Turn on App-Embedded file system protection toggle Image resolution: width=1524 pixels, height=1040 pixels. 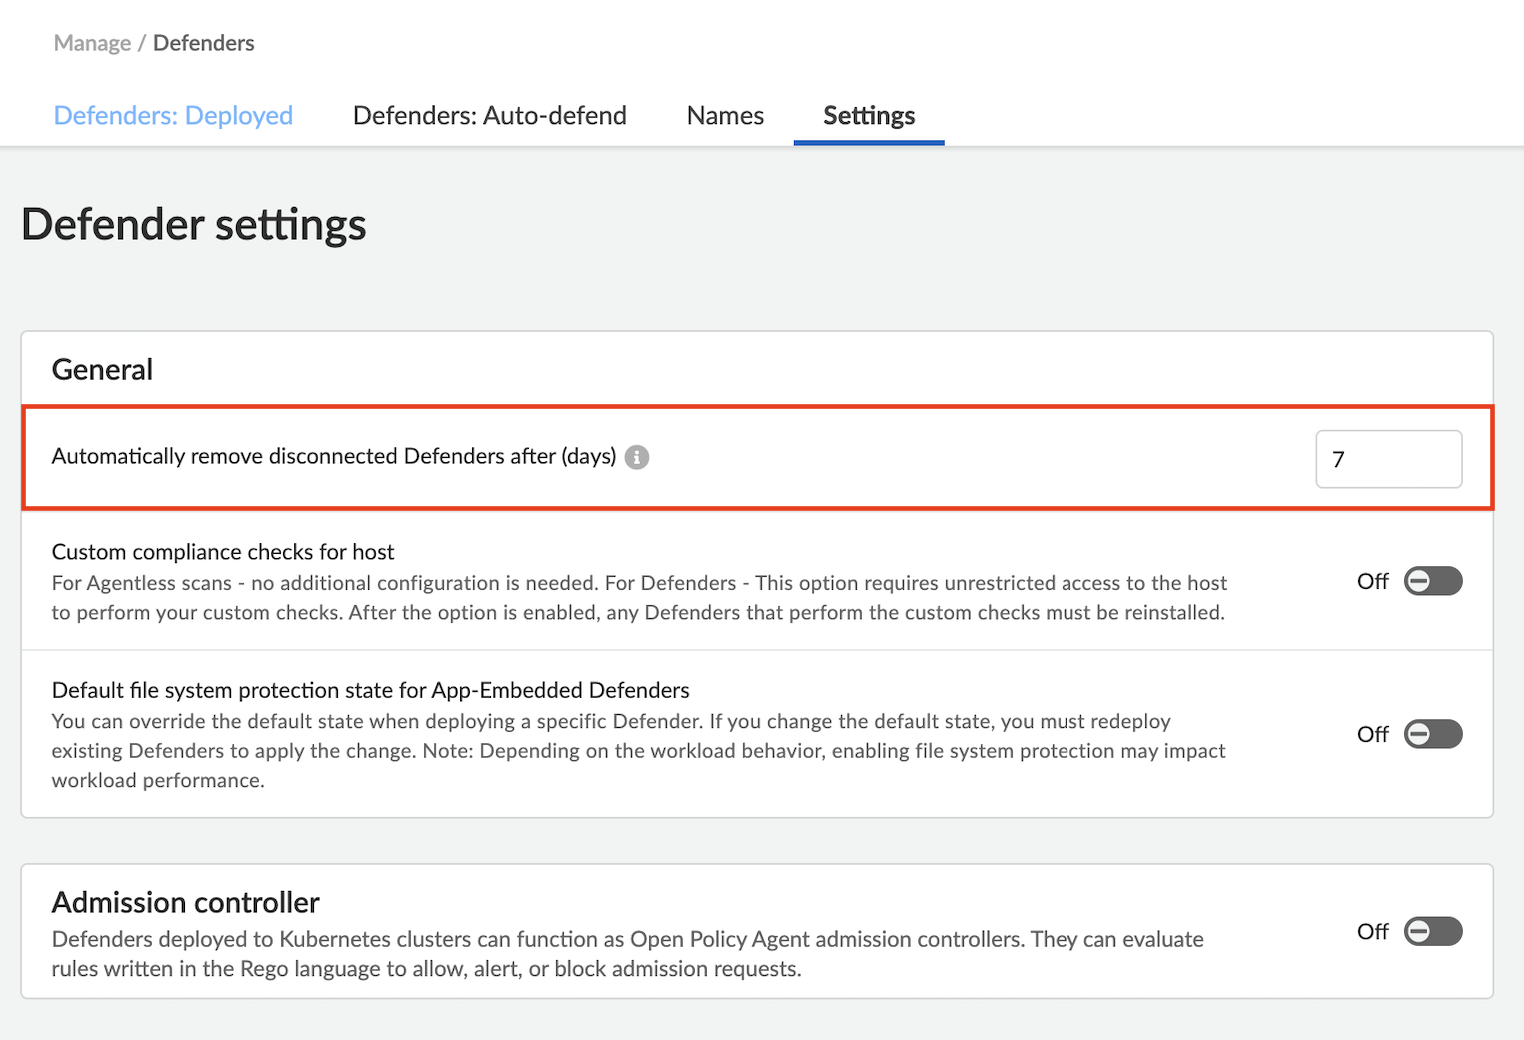[1432, 734]
